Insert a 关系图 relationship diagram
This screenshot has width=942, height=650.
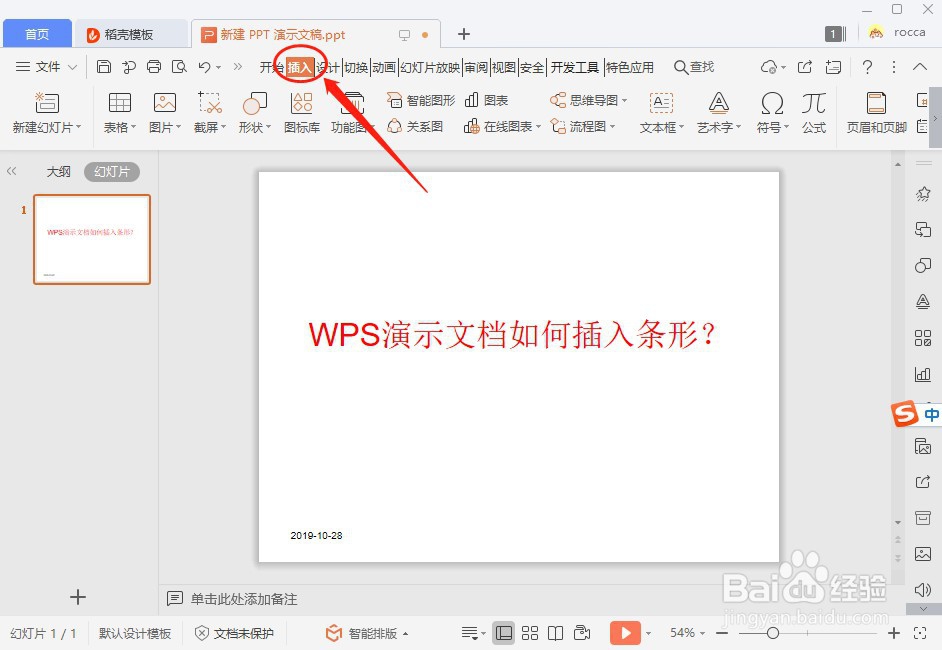click(415, 126)
